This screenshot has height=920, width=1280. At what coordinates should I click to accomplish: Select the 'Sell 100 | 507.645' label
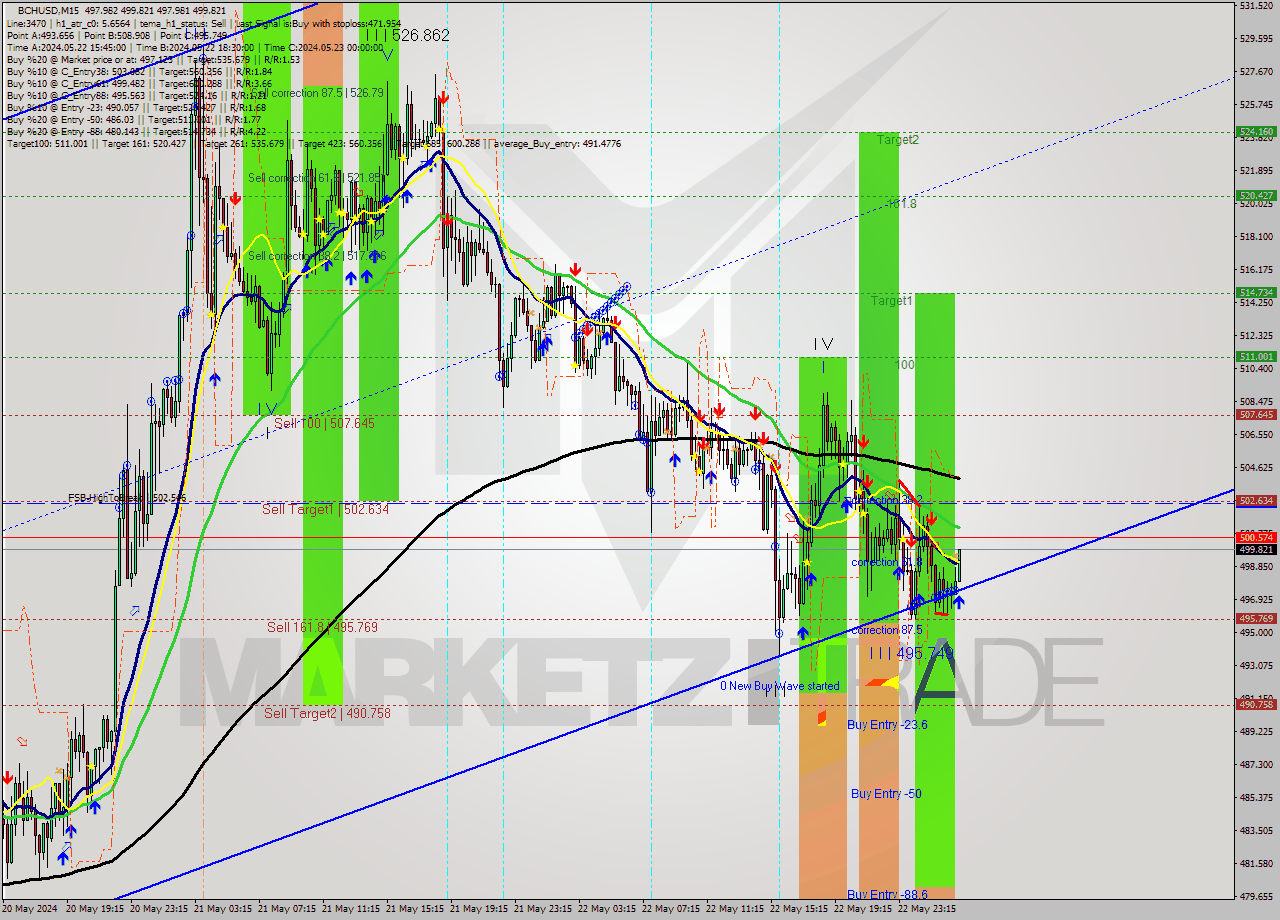click(x=324, y=423)
